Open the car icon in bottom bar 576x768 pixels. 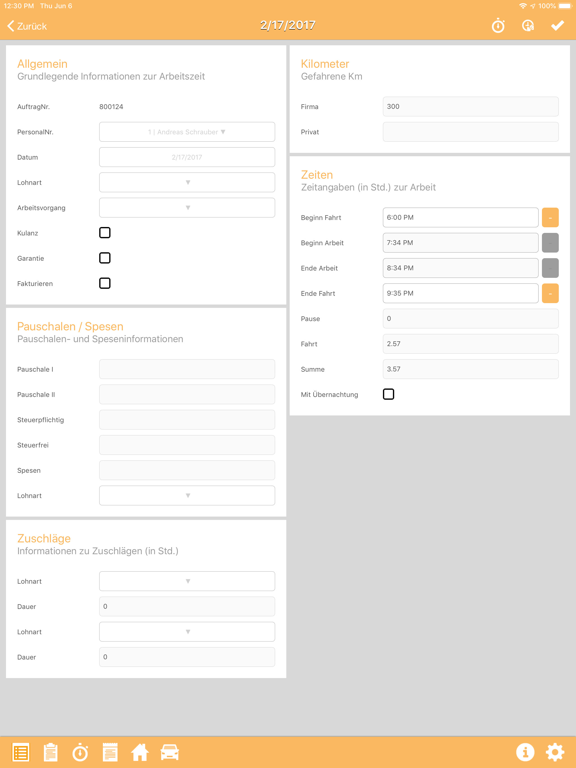pyautogui.click(x=169, y=752)
